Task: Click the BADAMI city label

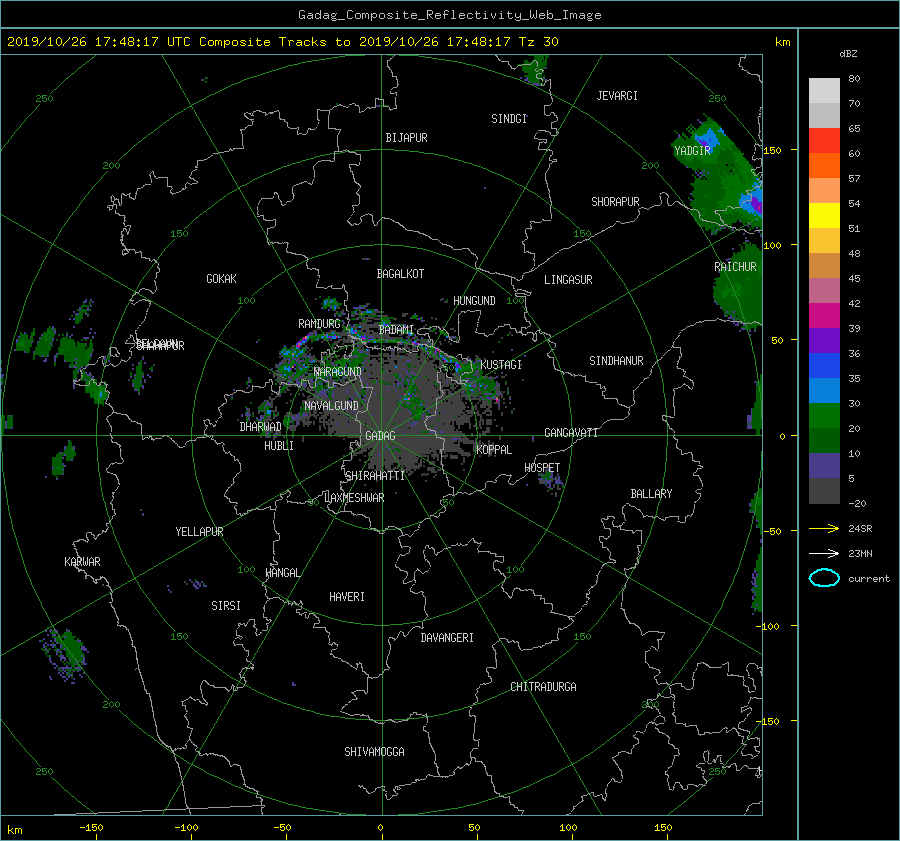Action: tap(396, 330)
